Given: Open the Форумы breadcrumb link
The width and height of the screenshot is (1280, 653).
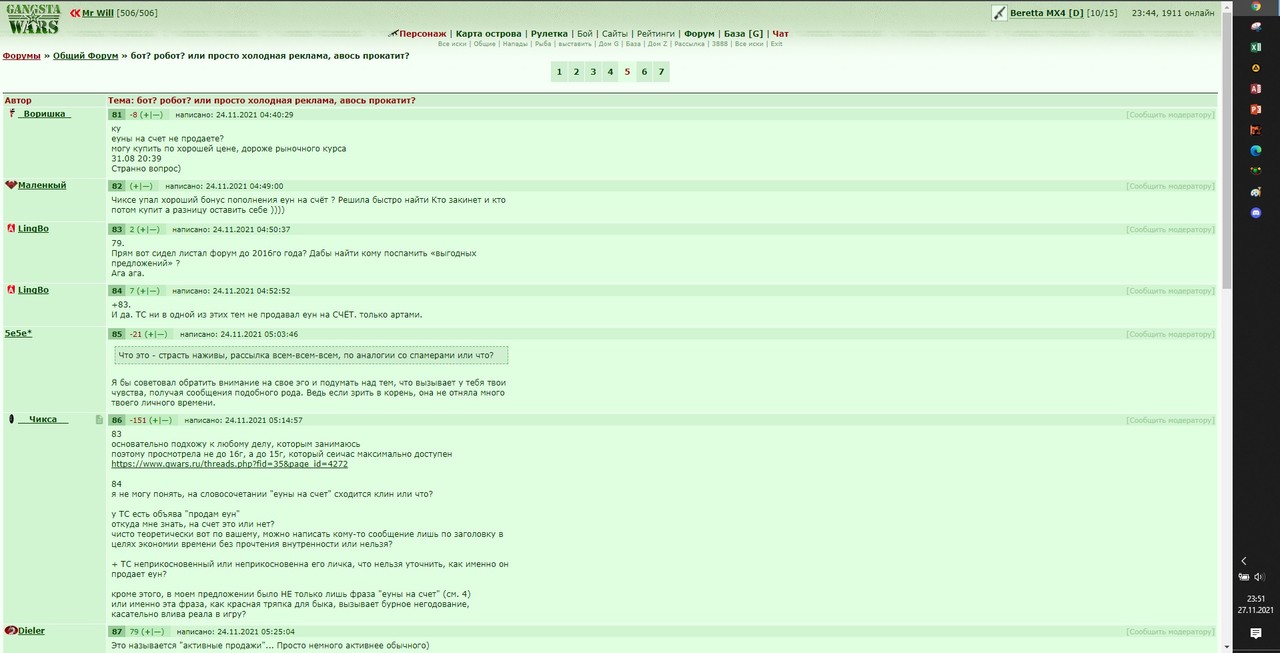Looking at the screenshot, I should (22, 56).
